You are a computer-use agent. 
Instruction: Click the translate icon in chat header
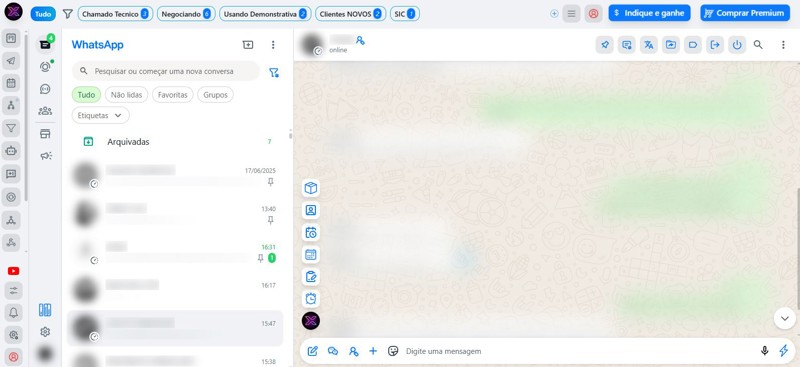648,45
